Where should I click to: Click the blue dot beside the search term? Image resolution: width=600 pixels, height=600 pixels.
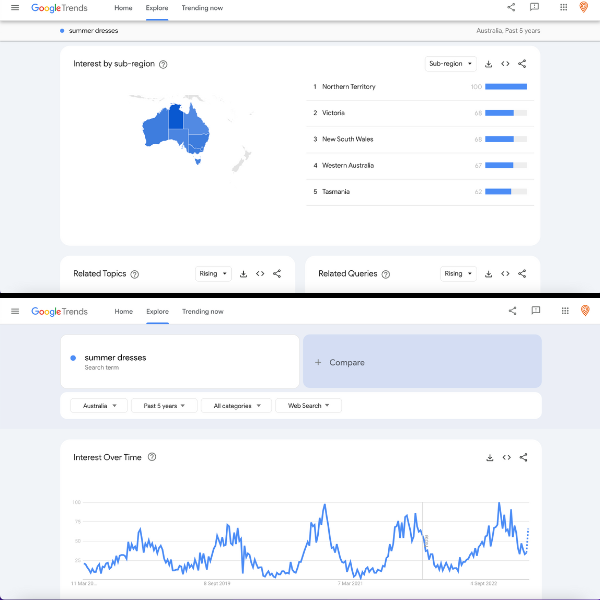pos(73,358)
